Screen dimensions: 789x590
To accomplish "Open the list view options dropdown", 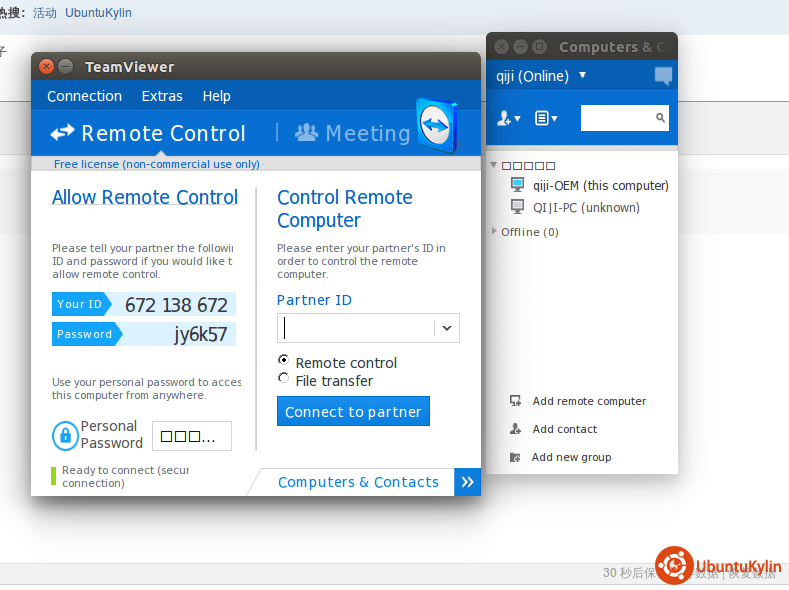I will 546,118.
